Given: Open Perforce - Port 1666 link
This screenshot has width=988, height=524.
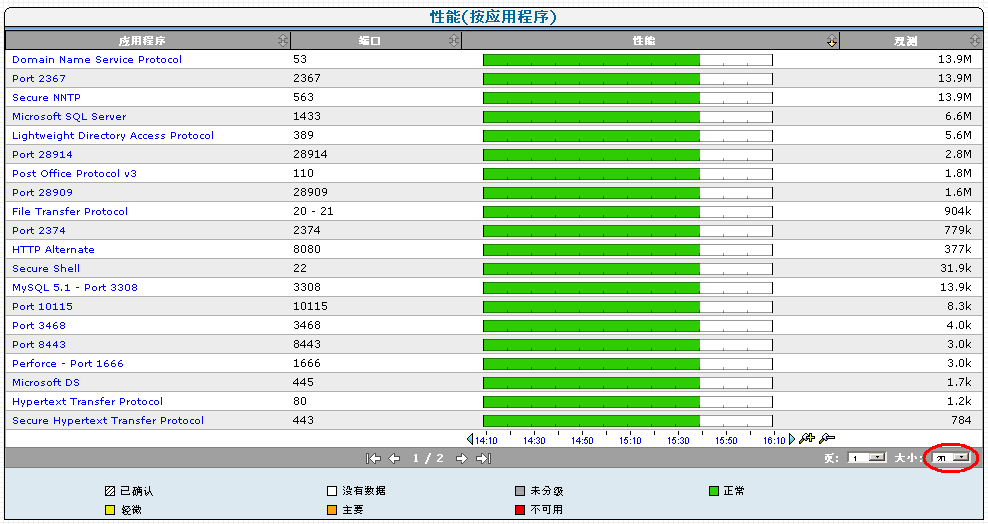Looking at the screenshot, I should pyautogui.click(x=68, y=363).
